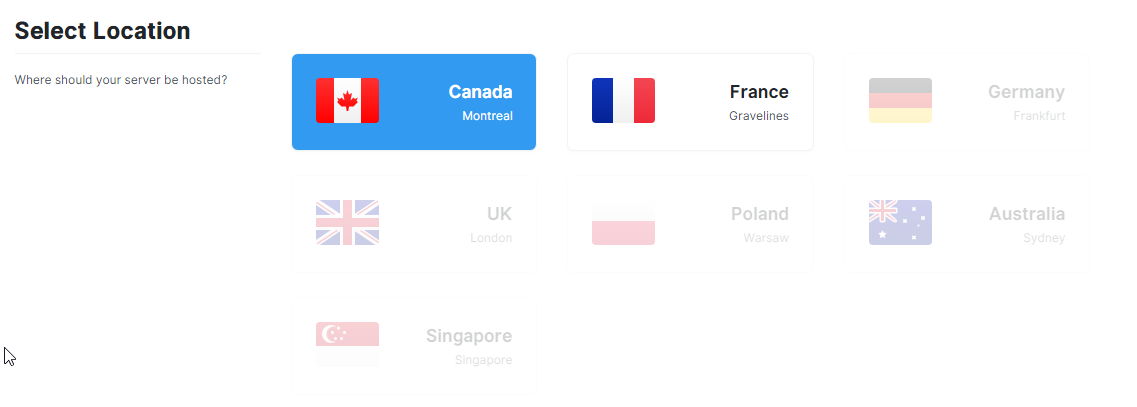The height and width of the screenshot is (407, 1137).
Task: Click the Warsaw city label
Action: click(766, 238)
